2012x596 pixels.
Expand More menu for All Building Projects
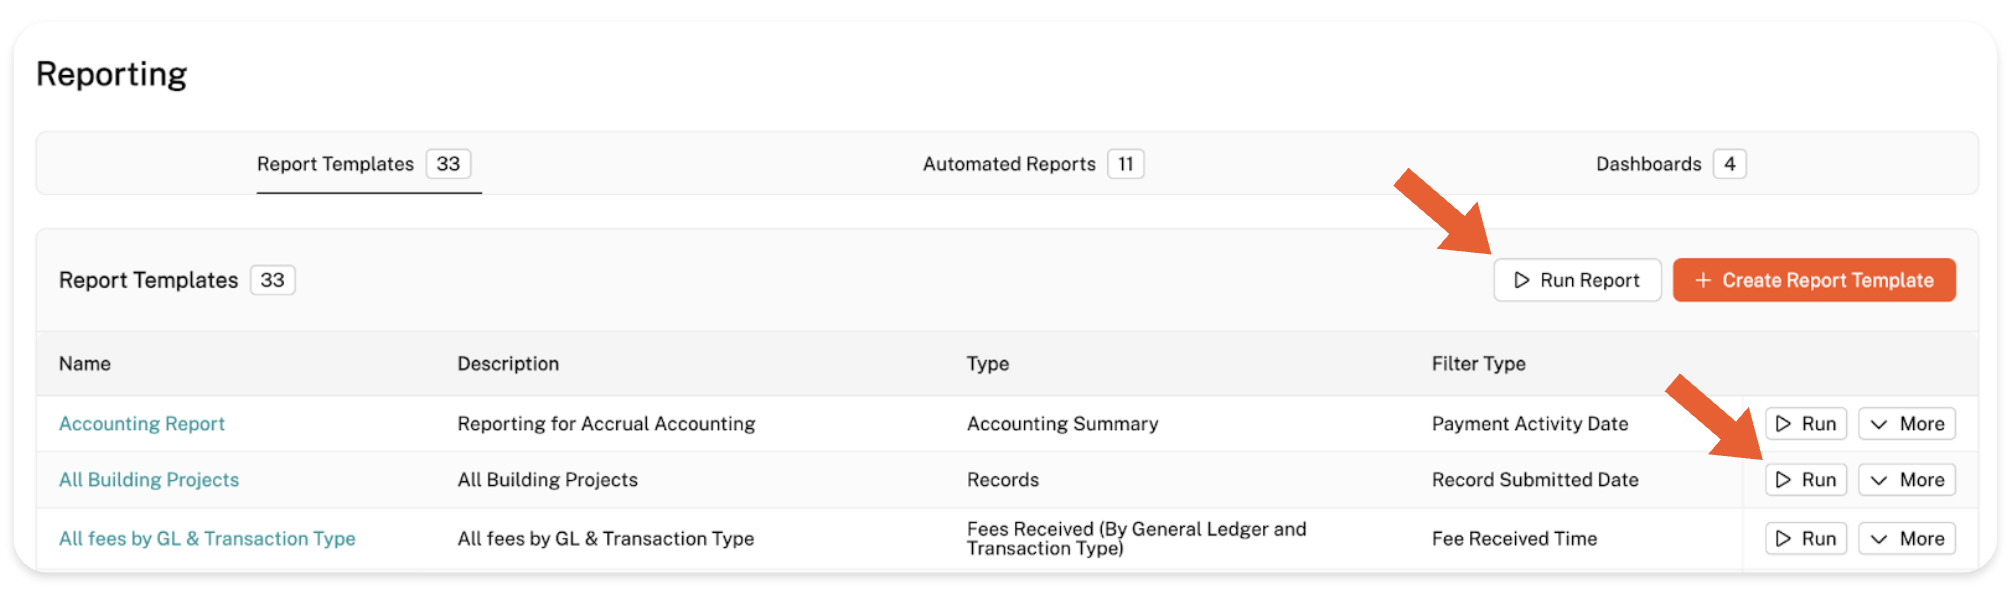click(x=1906, y=480)
